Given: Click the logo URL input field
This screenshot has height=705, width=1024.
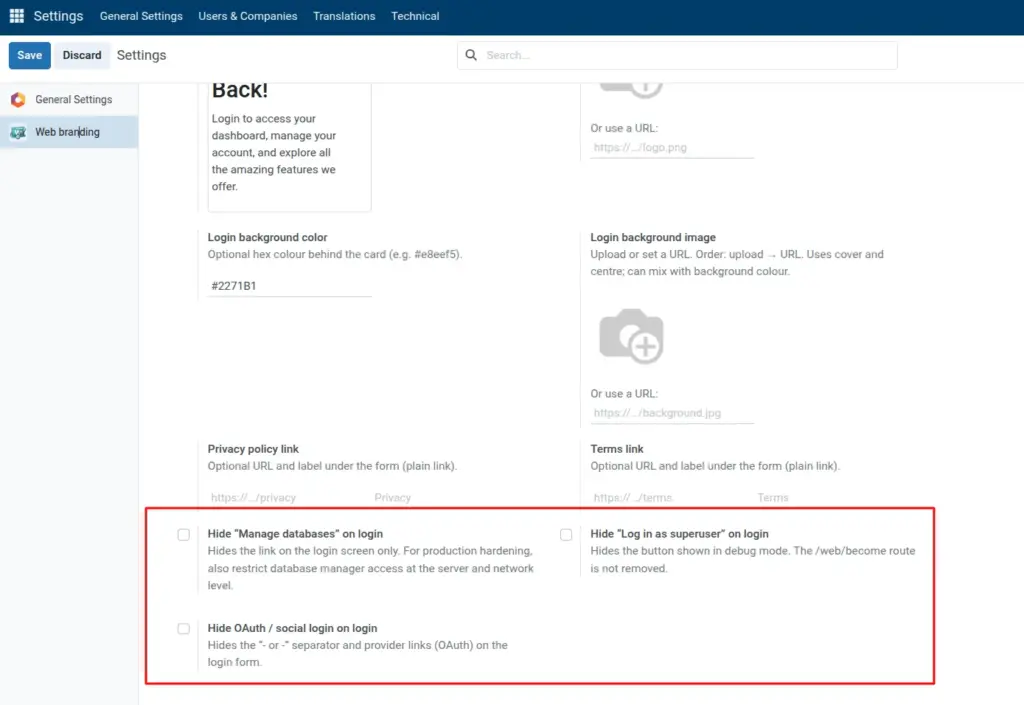Looking at the screenshot, I should click(x=672, y=148).
